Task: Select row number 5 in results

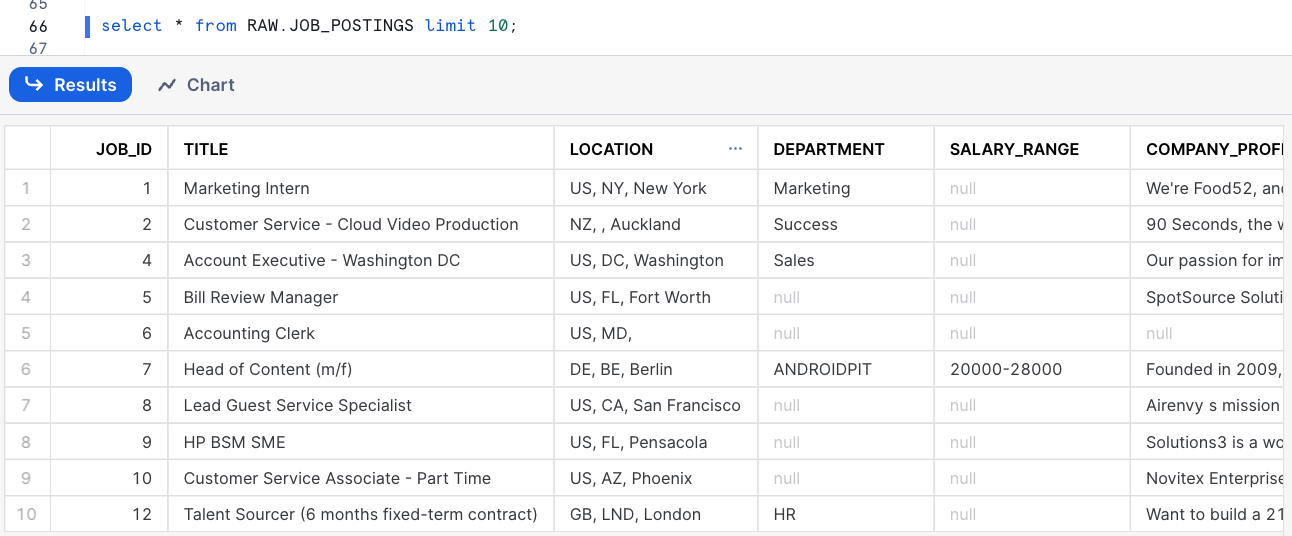Action: pyautogui.click(x=27, y=333)
